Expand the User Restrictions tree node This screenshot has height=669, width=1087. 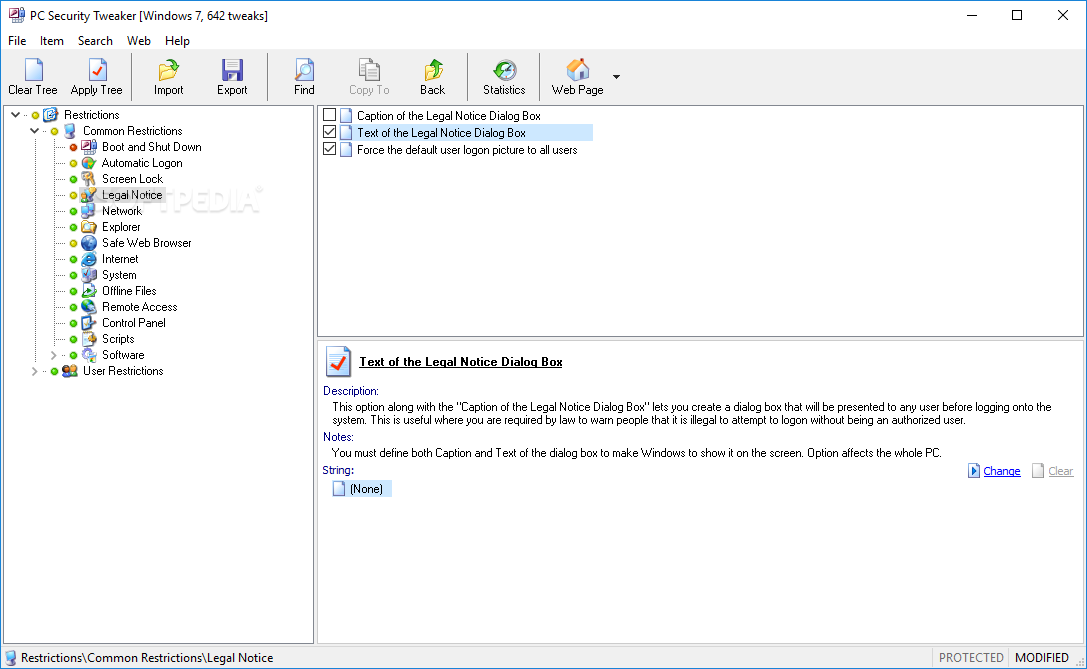tap(34, 371)
